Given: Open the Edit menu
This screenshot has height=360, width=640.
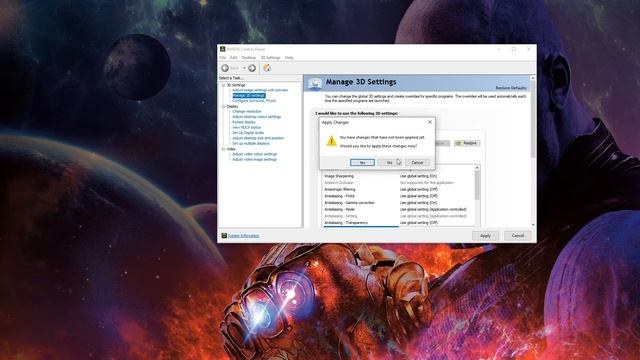Looking at the screenshot, I should click(x=233, y=58).
